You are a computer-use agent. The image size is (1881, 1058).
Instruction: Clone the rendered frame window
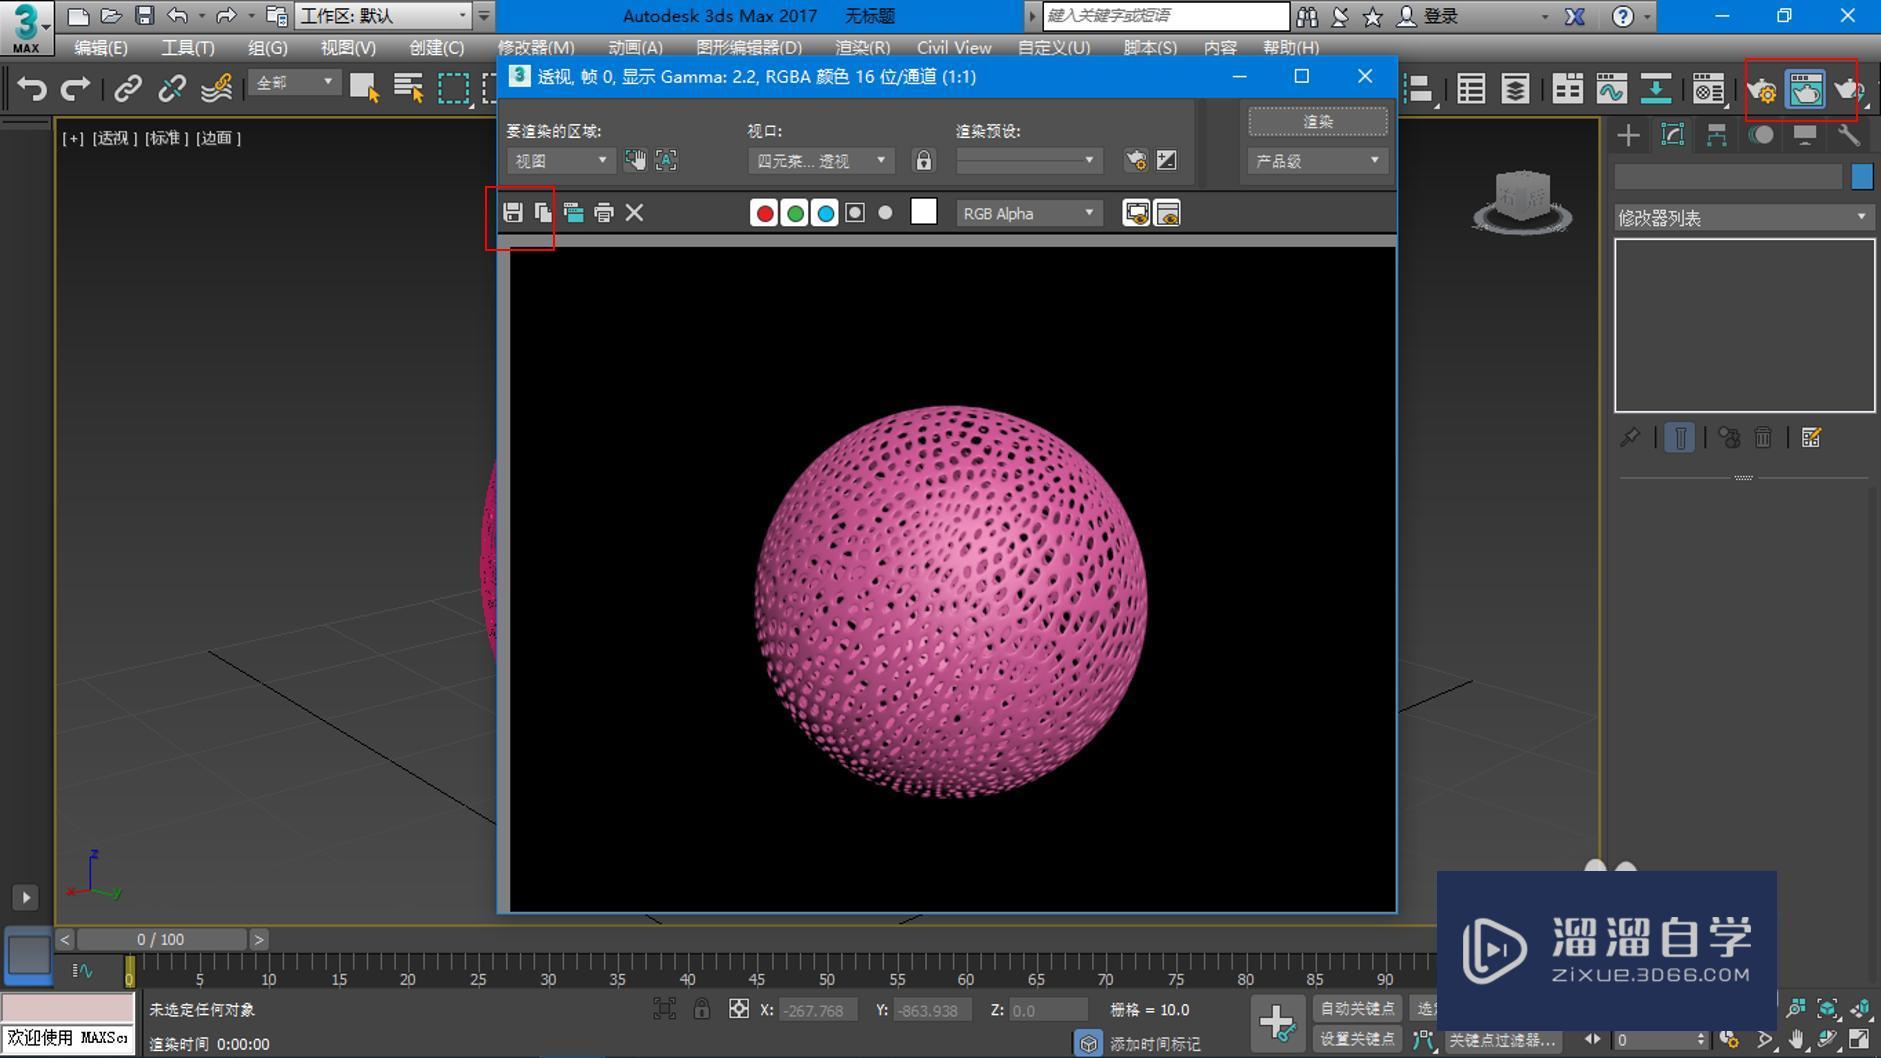point(573,213)
